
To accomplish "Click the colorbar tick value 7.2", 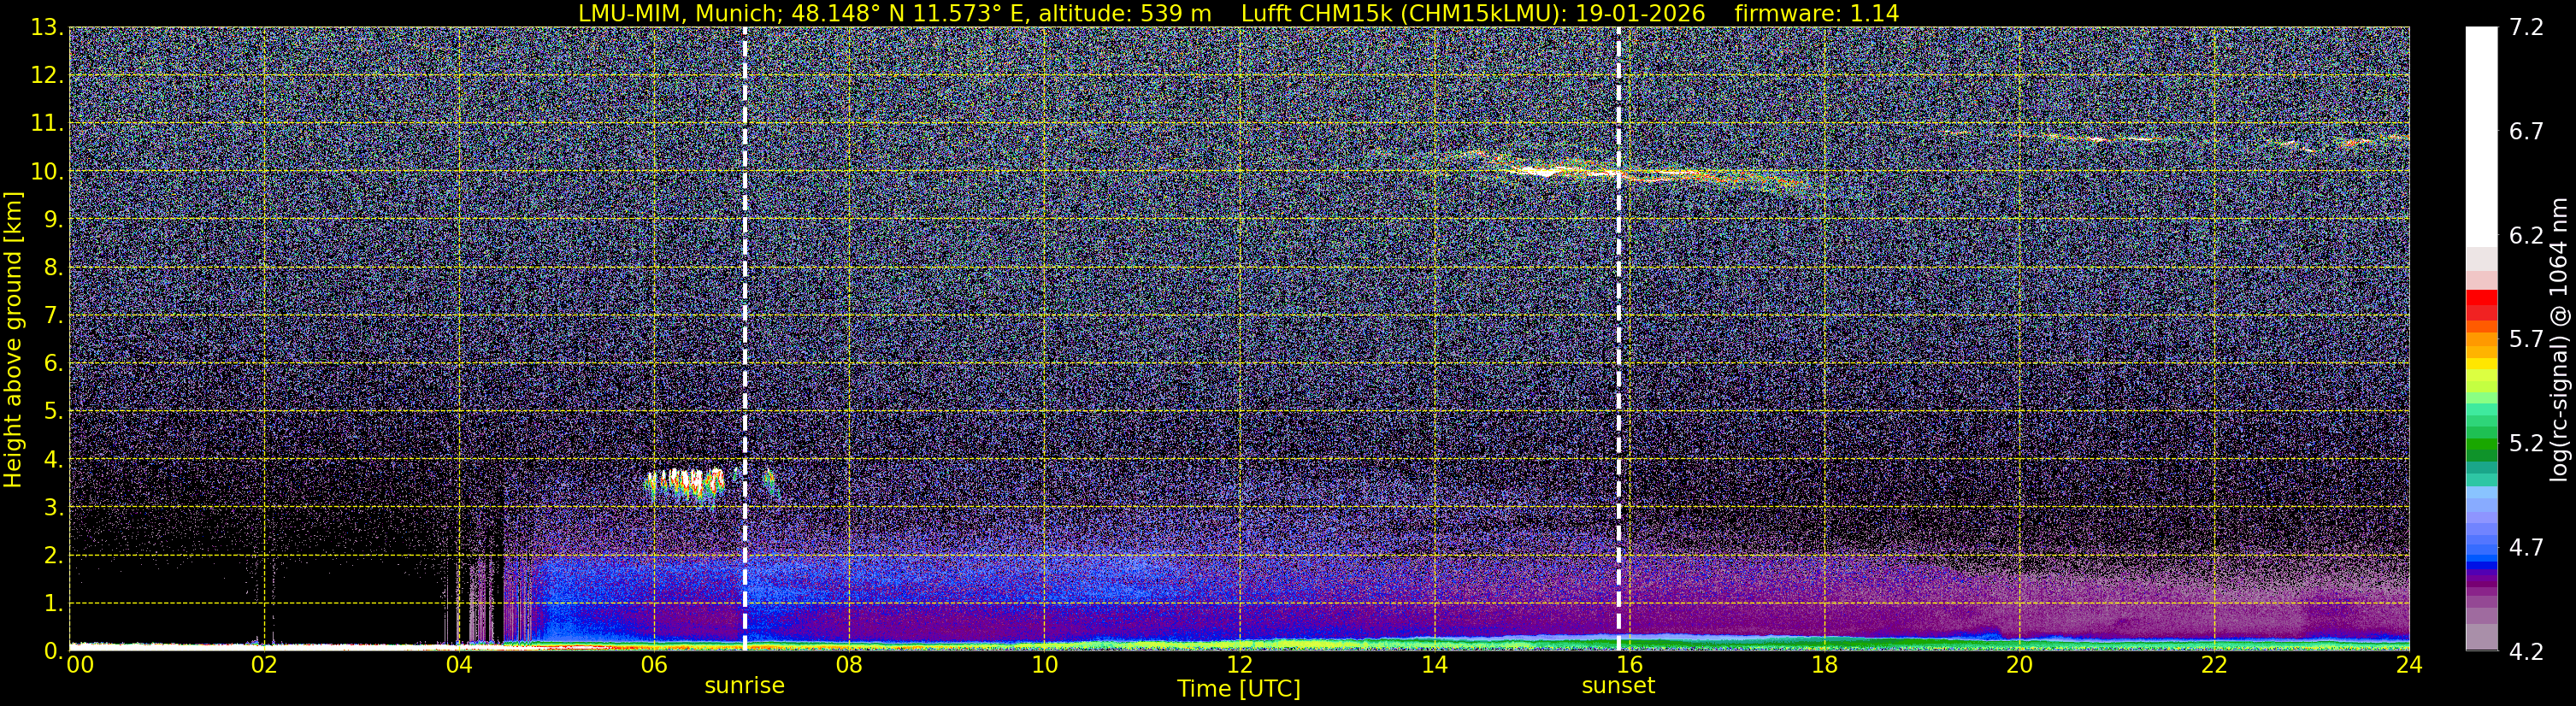I will pyautogui.click(x=2526, y=27).
